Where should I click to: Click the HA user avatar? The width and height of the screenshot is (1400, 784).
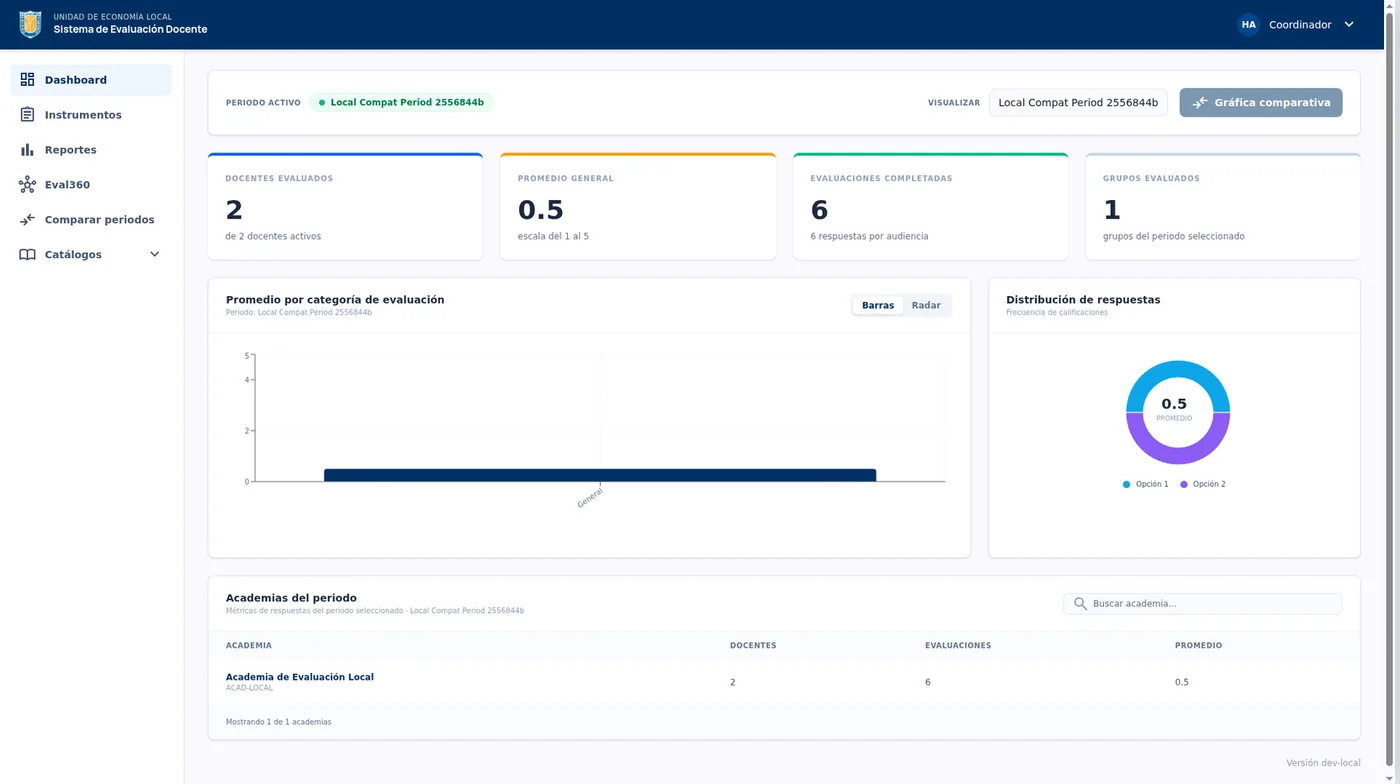pos(1248,24)
